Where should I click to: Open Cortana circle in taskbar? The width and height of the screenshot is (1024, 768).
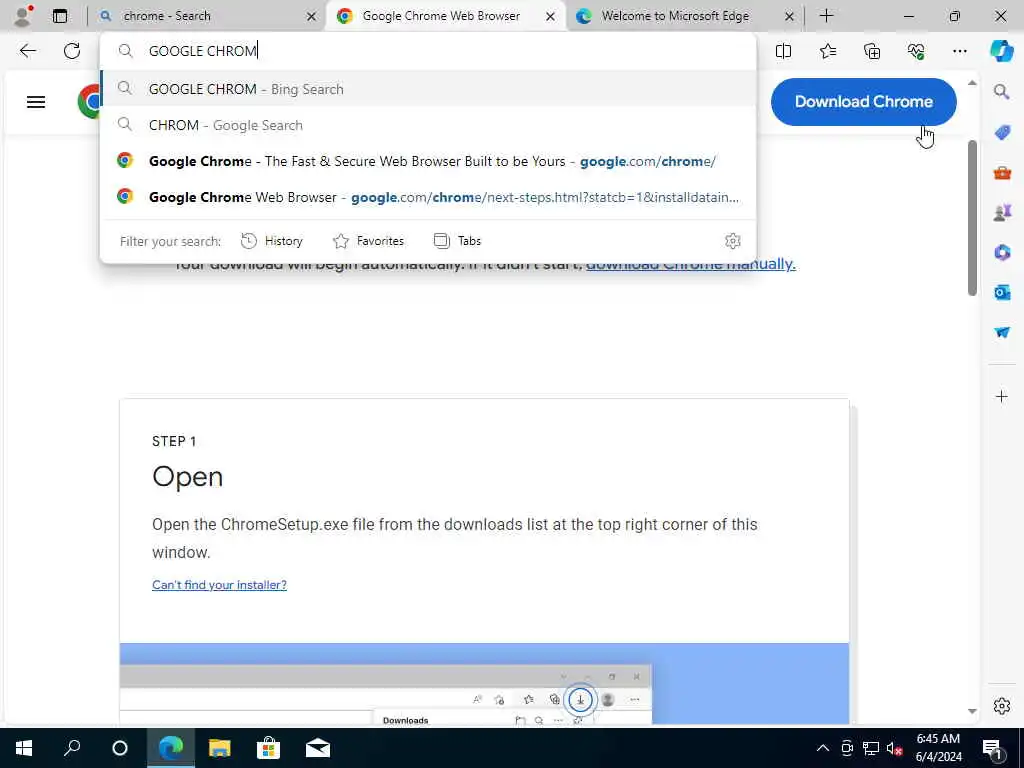(x=120, y=748)
